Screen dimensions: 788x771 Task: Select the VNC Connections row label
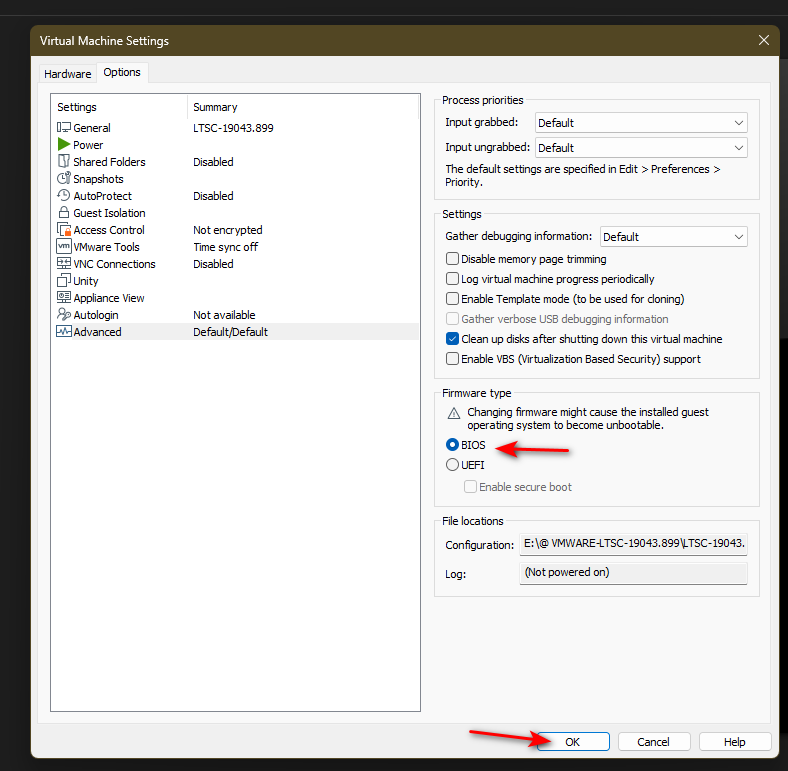tap(114, 264)
